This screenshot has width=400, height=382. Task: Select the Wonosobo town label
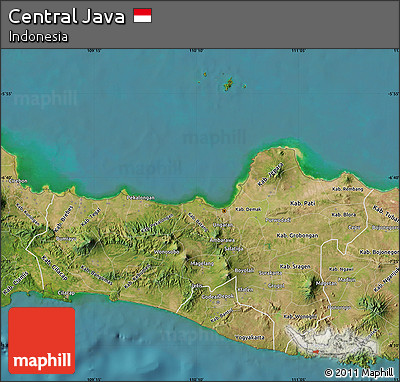tap(167, 252)
